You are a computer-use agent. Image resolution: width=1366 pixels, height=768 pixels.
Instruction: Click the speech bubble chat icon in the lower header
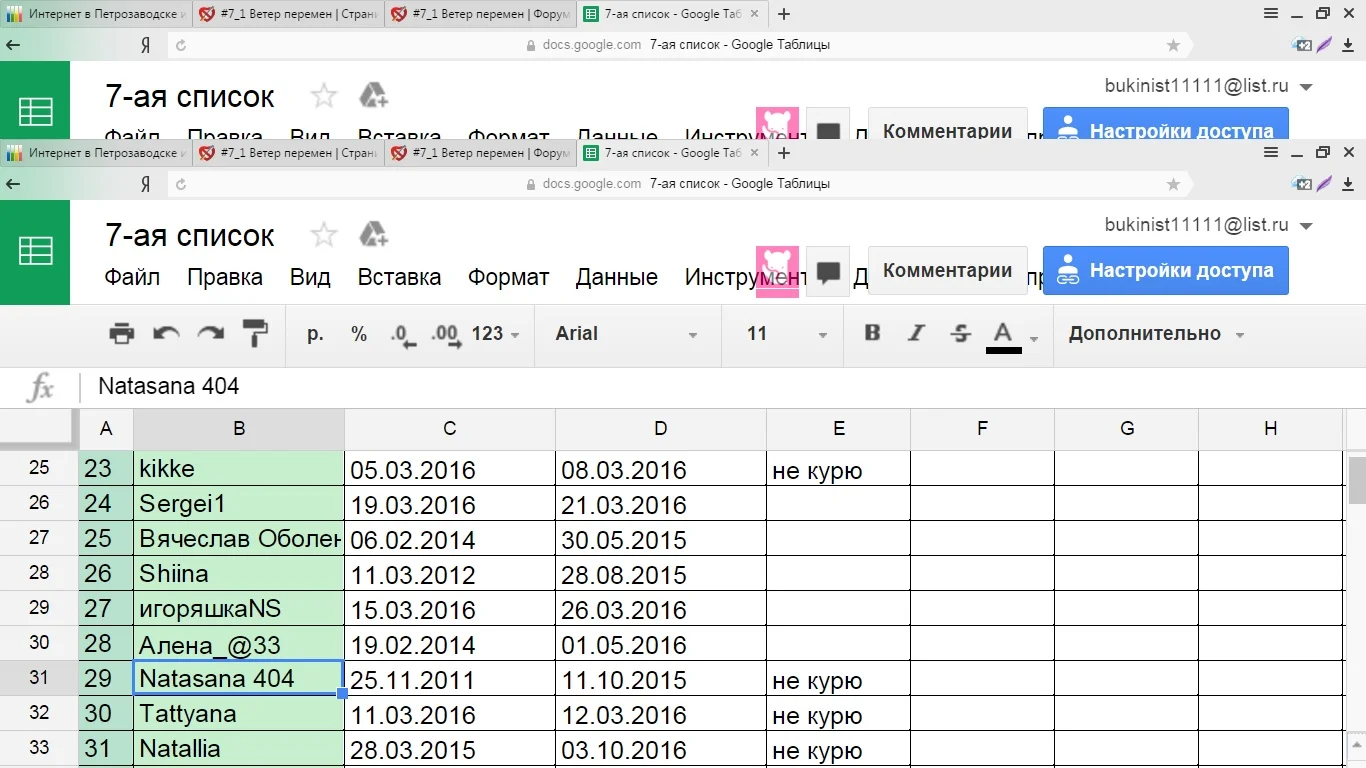click(x=828, y=272)
